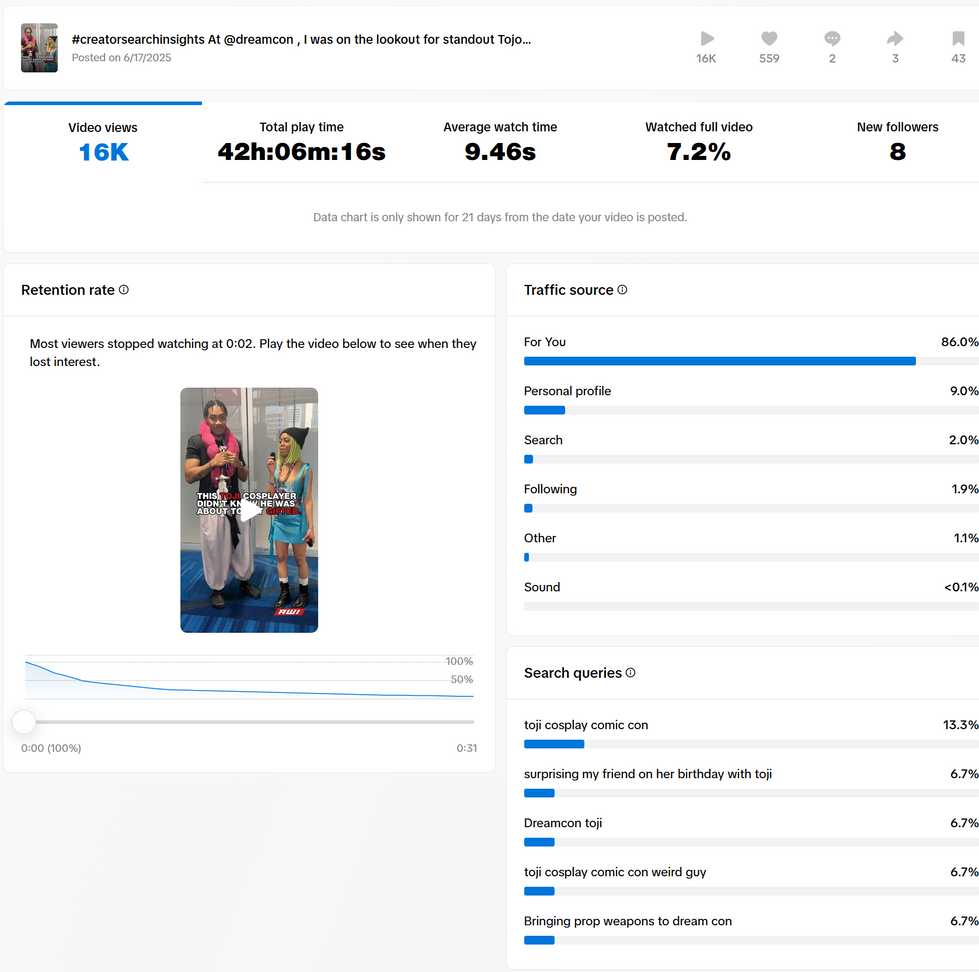Click 'toji cosplay comic con weird guy' query
The height and width of the screenshot is (972, 979).
(x=615, y=872)
